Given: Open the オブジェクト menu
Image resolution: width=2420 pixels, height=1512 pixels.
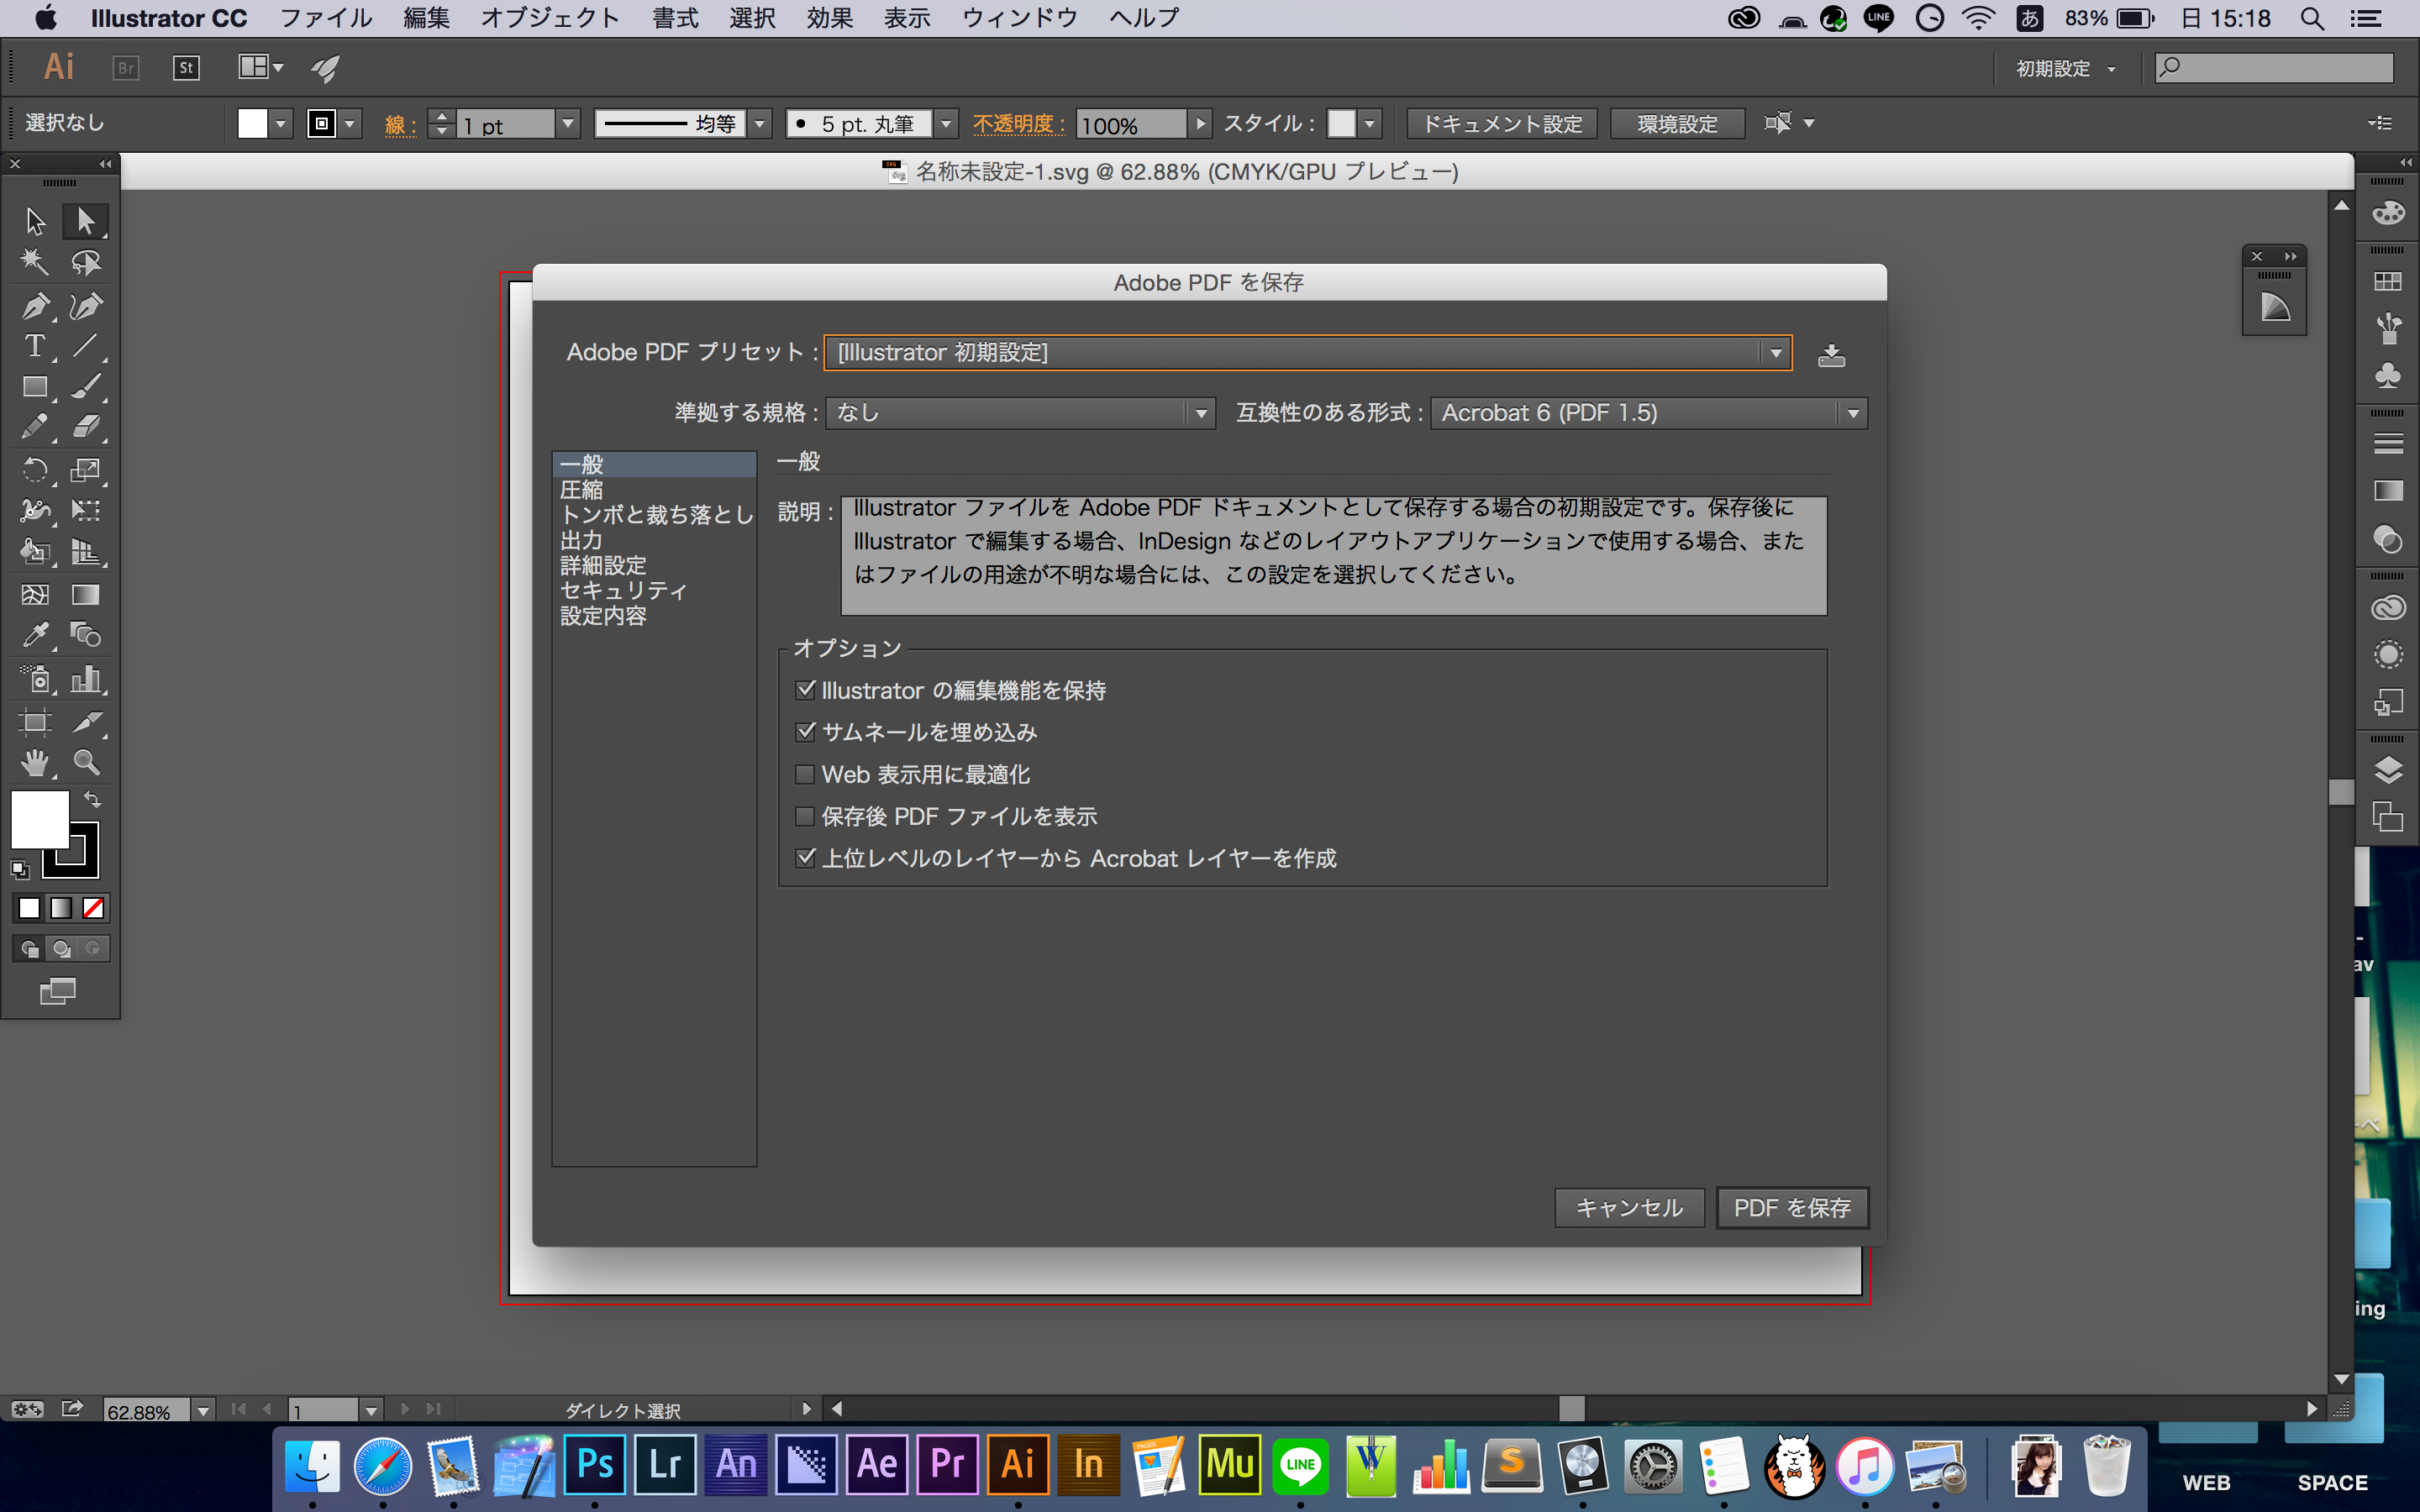Looking at the screenshot, I should [x=550, y=18].
